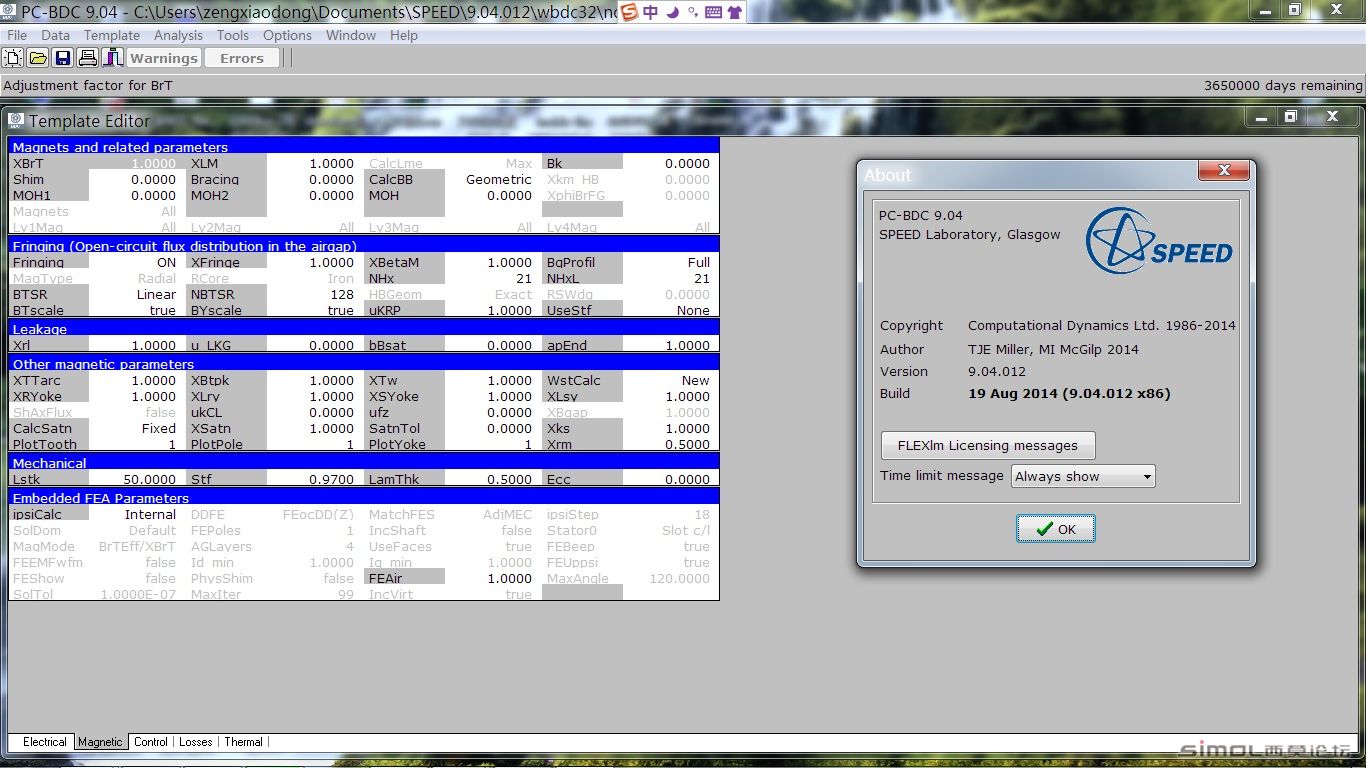Screen dimensions: 1366x768
Task: Switch to the Electrical tab
Action: tap(44, 742)
